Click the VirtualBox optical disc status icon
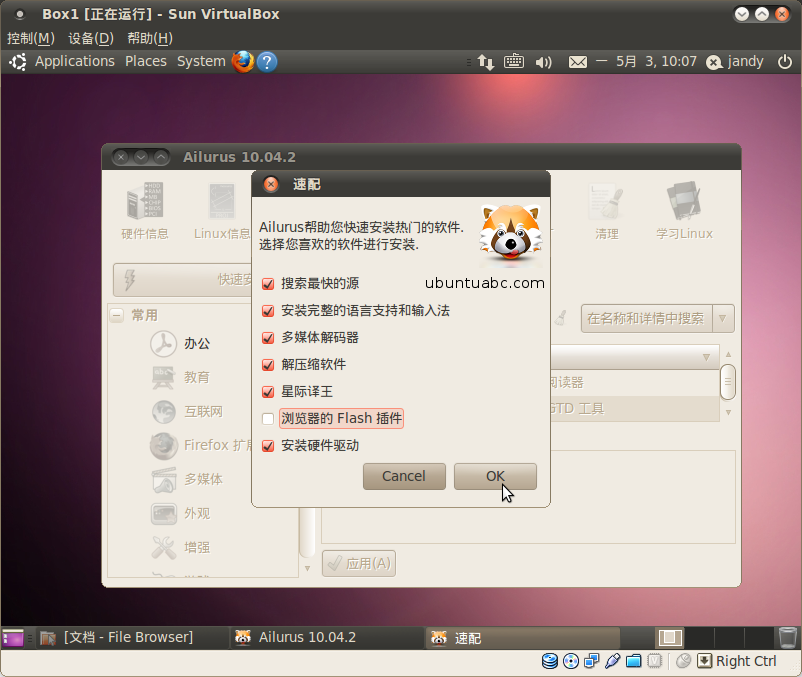This screenshot has height=677, width=802. (571, 661)
